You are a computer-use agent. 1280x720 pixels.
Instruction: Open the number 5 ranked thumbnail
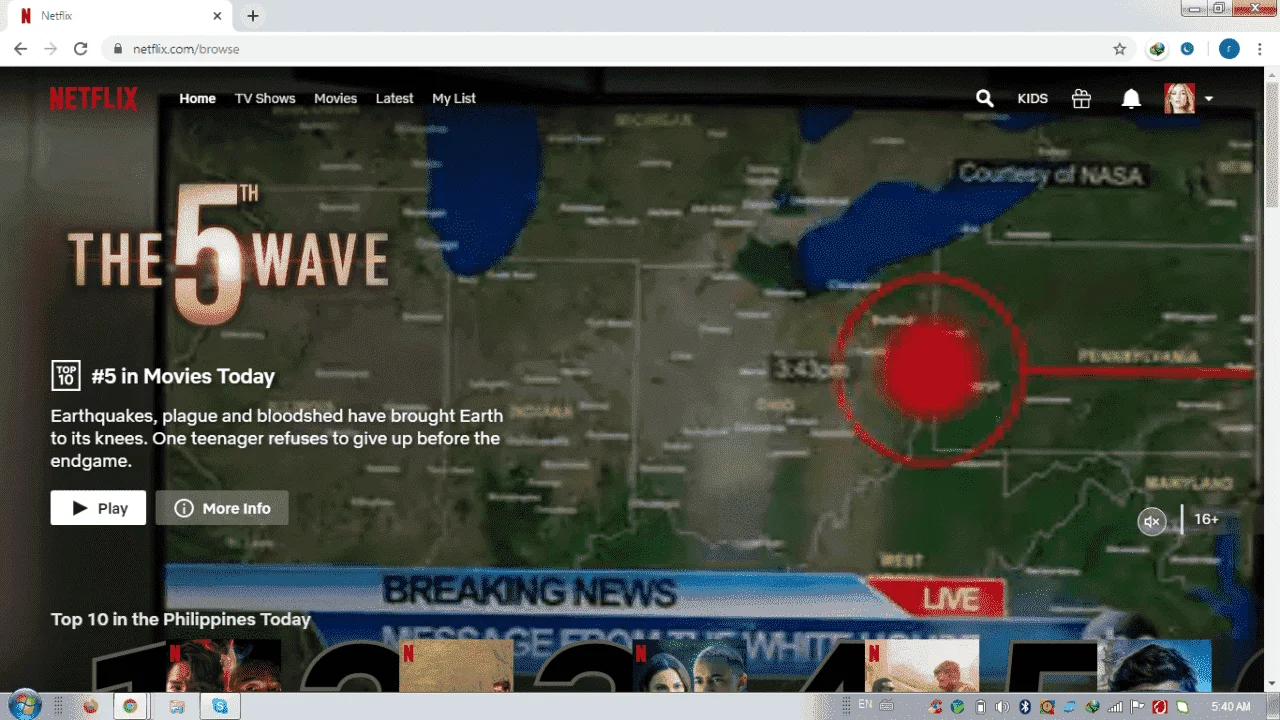[1154, 666]
